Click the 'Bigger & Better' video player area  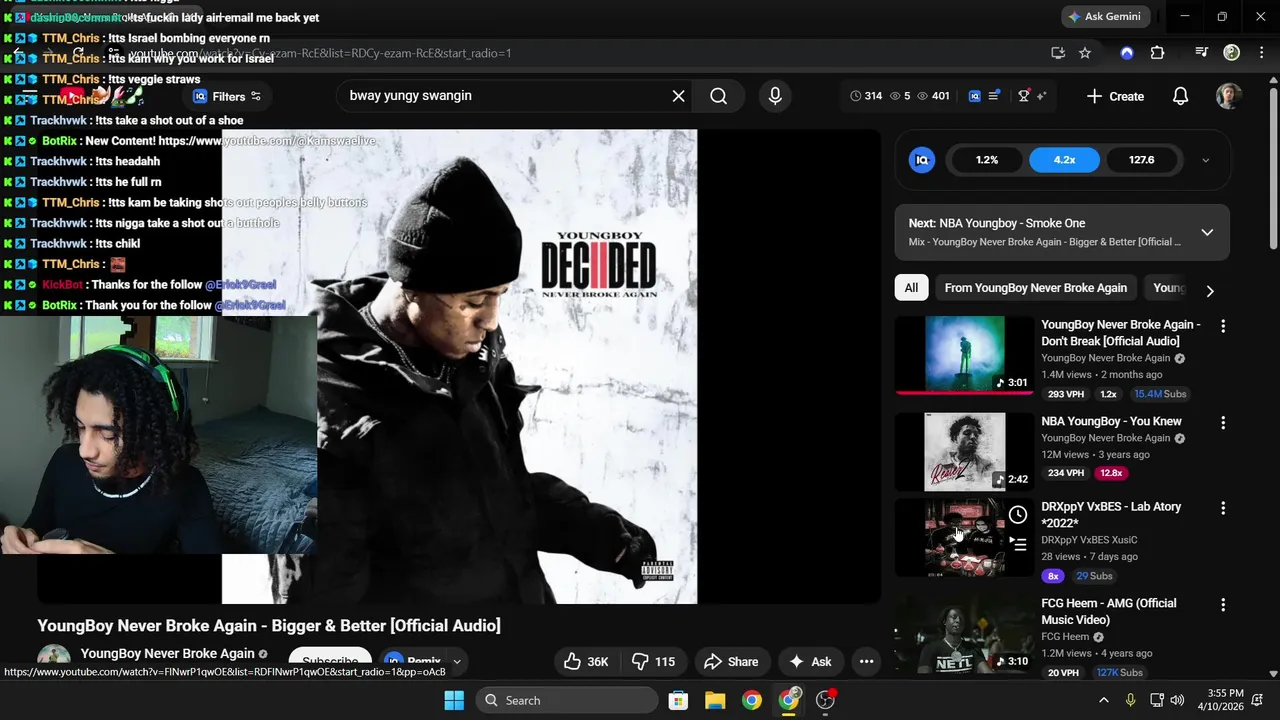[x=459, y=367]
